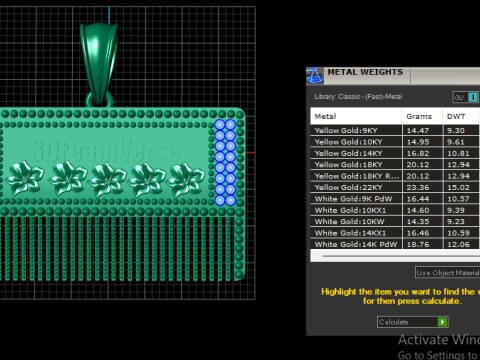Select the pendant bail in viewport
Screen dimensions: 480x360
[99, 62]
